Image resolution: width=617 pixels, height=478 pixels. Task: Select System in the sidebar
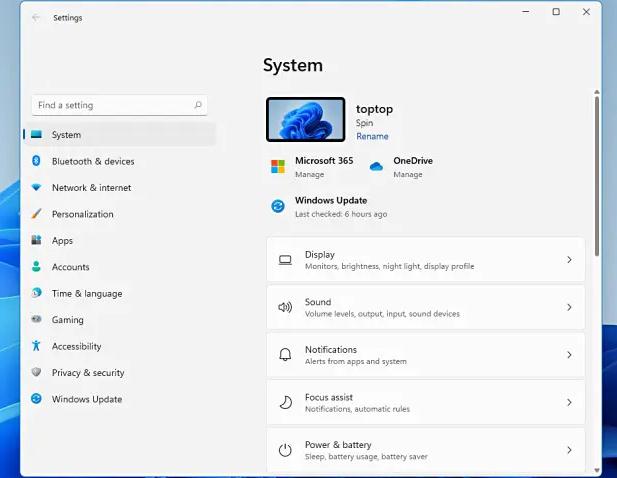pyautogui.click(x=120, y=135)
